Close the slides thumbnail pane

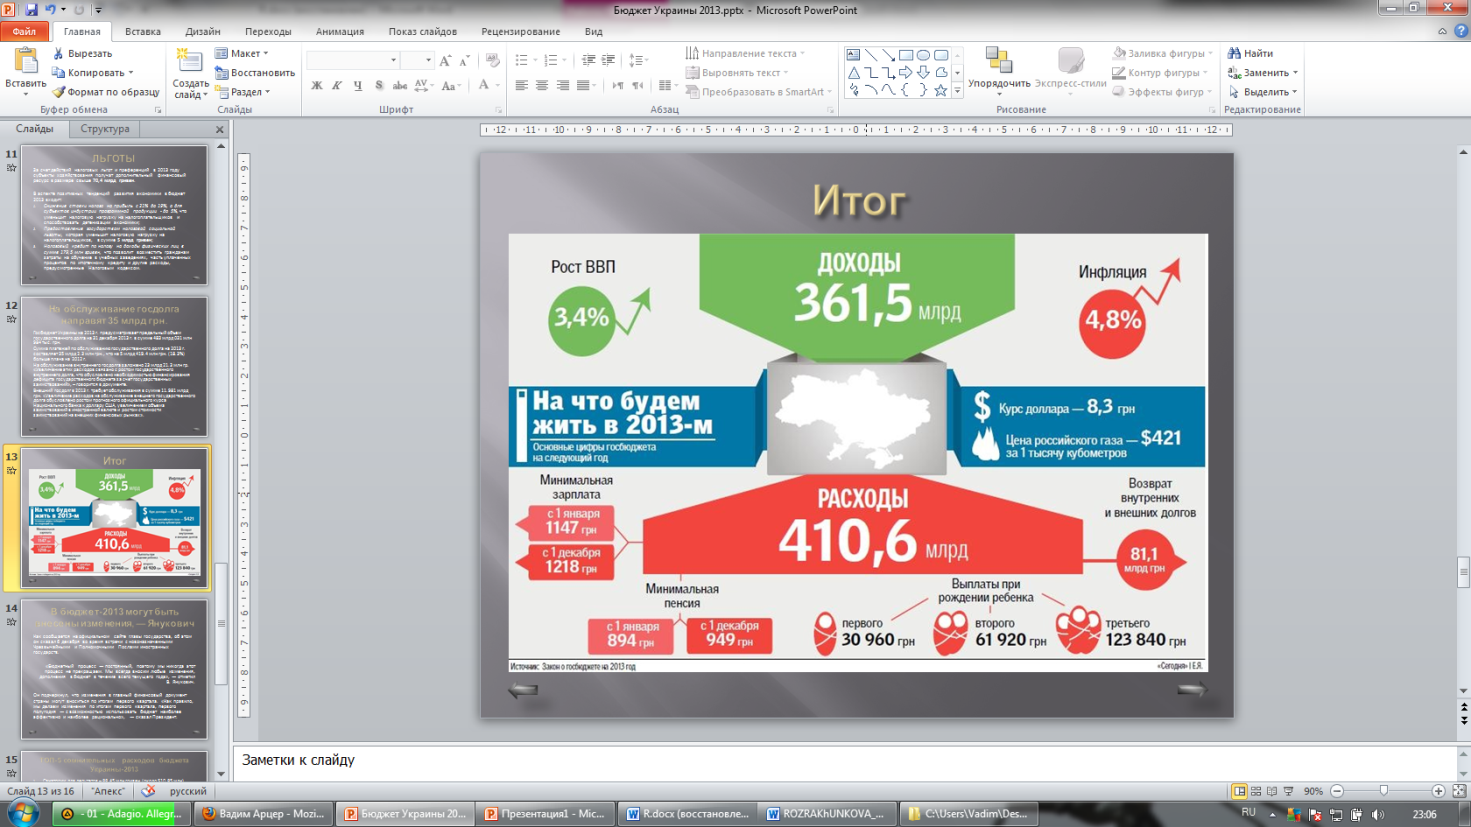point(219,130)
